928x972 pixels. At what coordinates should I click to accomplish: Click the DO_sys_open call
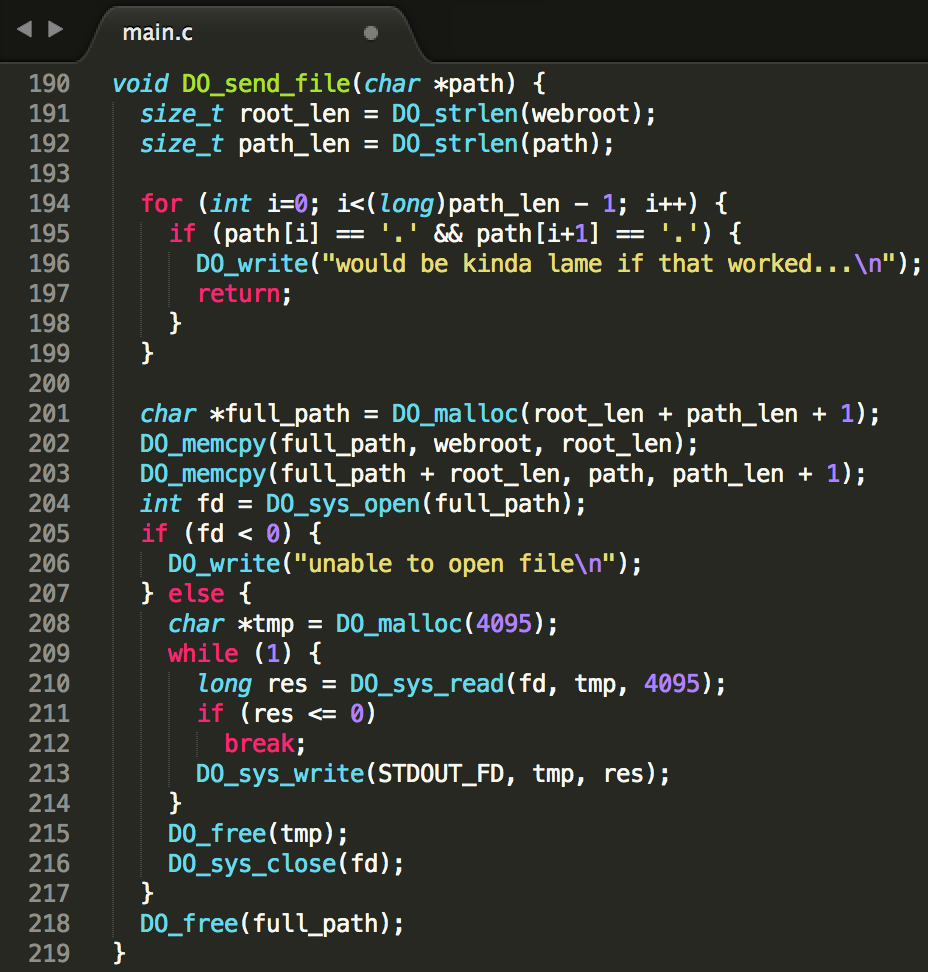(343, 503)
